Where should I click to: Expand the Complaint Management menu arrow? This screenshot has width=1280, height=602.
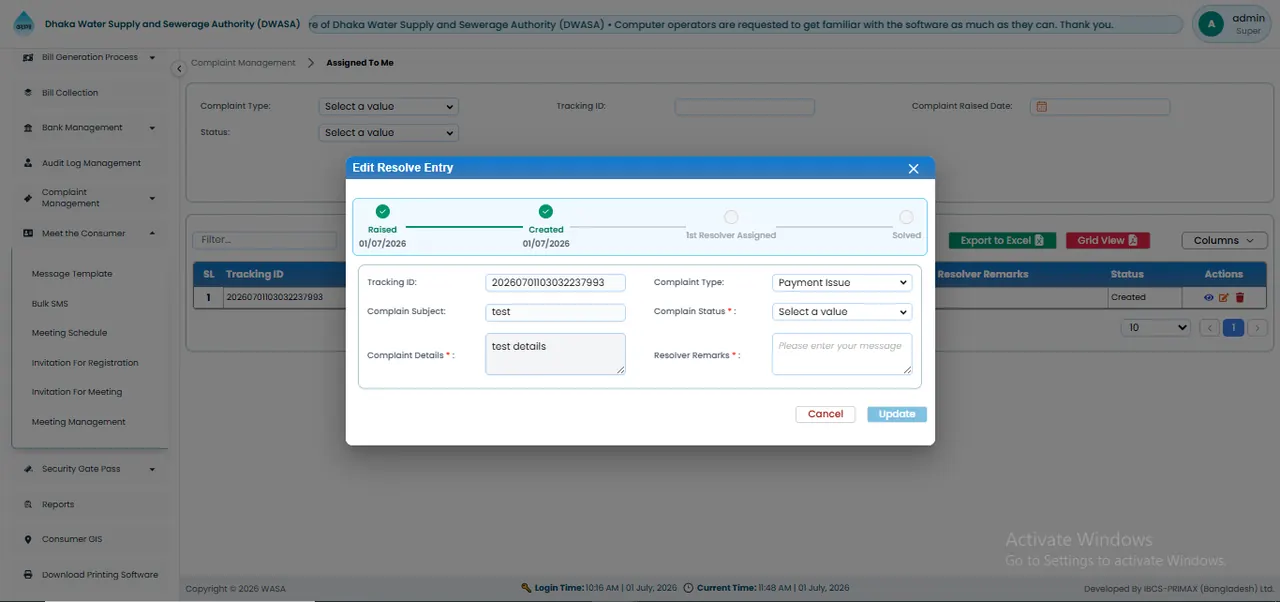point(152,198)
